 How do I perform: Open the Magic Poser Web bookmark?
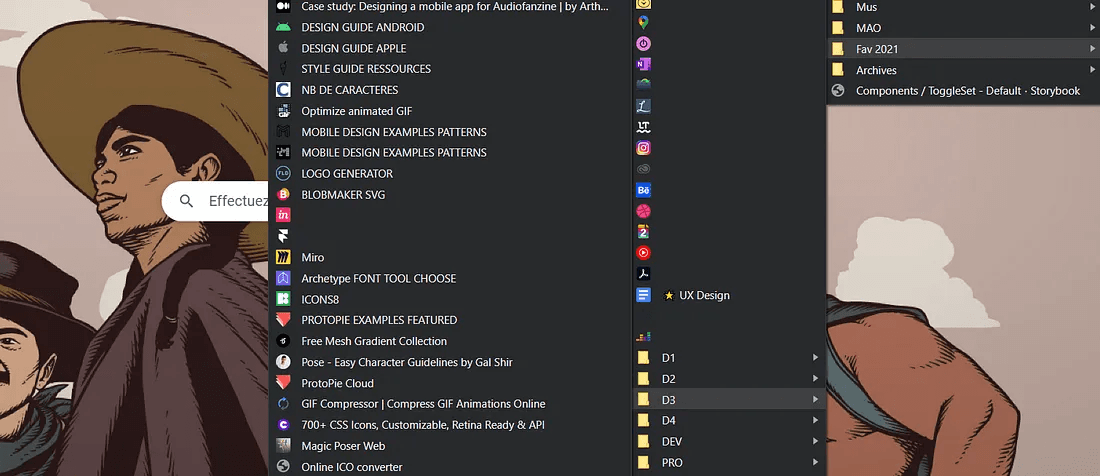point(450,446)
